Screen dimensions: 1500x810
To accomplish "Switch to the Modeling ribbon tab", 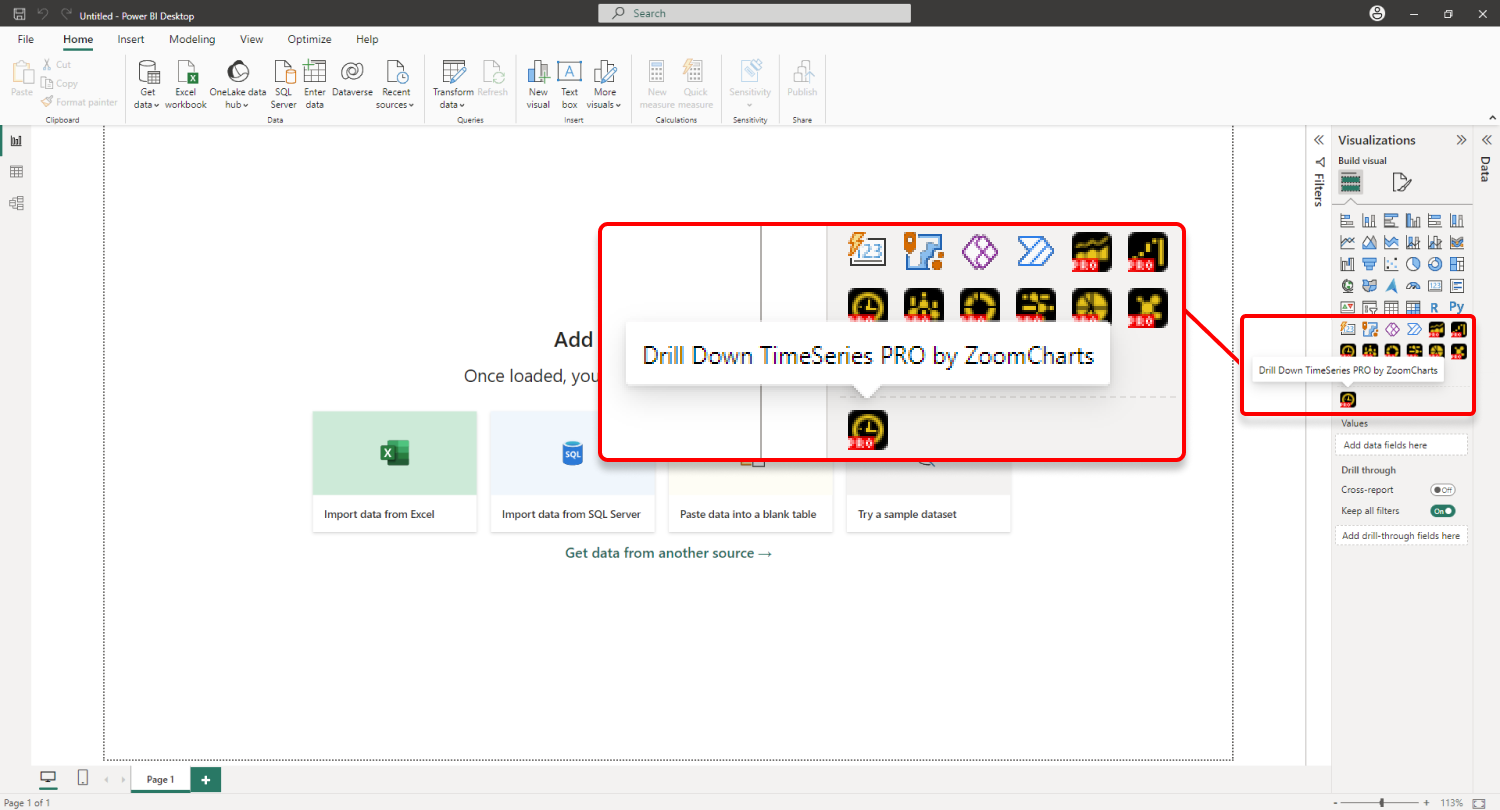I will (x=192, y=39).
